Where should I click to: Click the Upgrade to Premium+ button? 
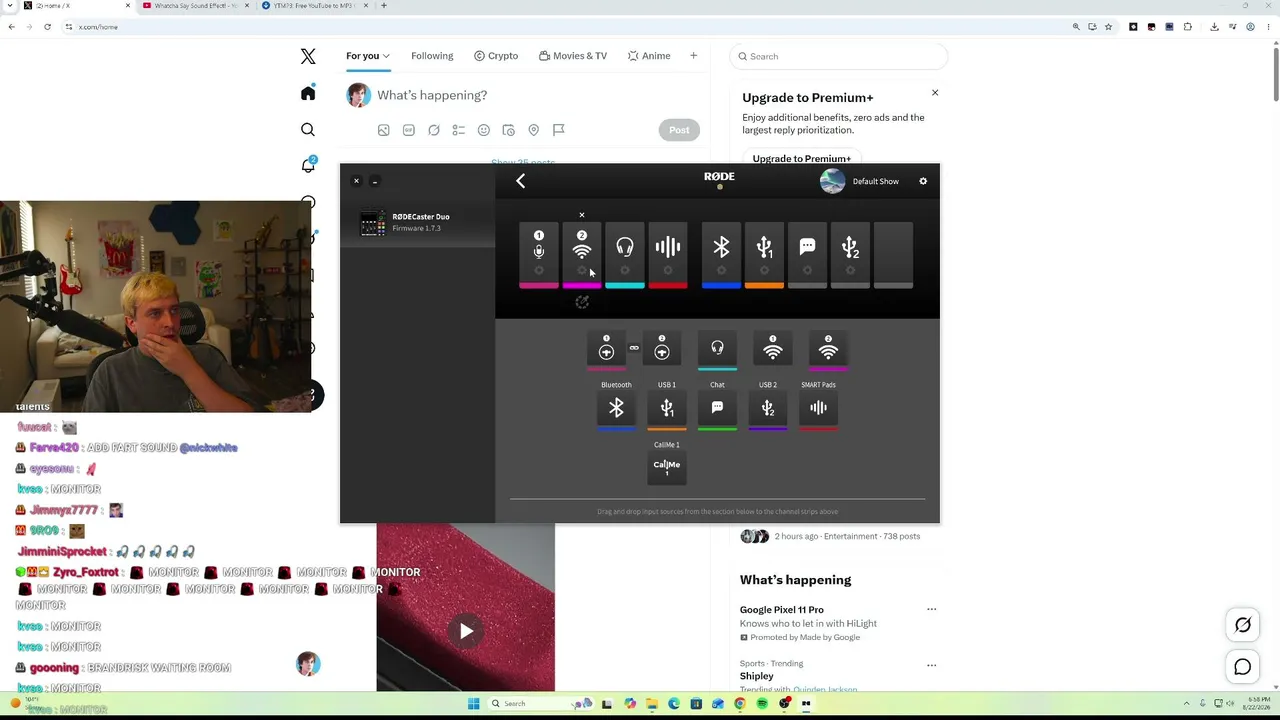coord(802,158)
